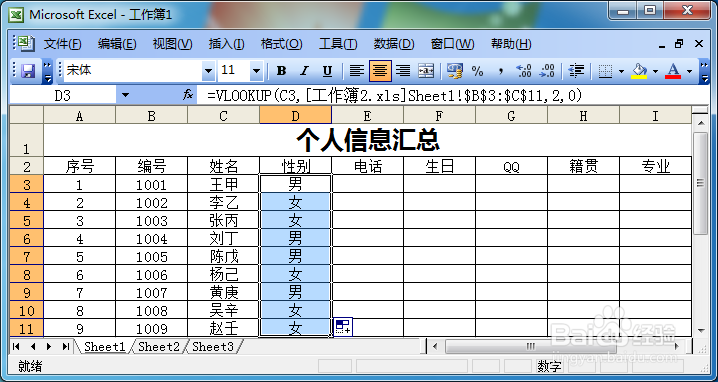Open 格式(O) menu
The width and height of the screenshot is (718, 382).
pos(282,44)
